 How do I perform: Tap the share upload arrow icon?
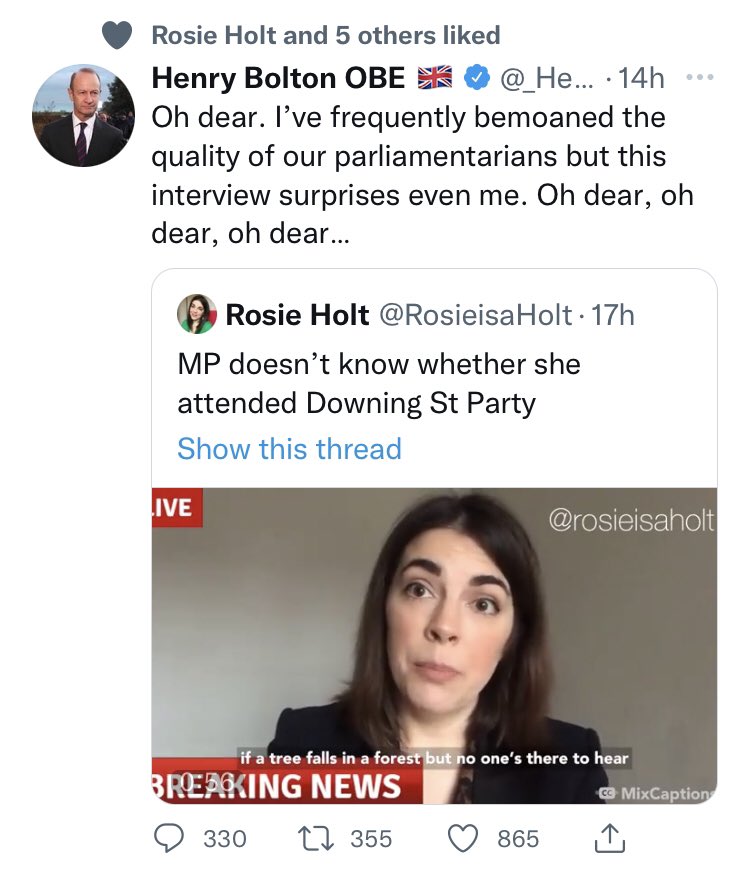[x=610, y=838]
